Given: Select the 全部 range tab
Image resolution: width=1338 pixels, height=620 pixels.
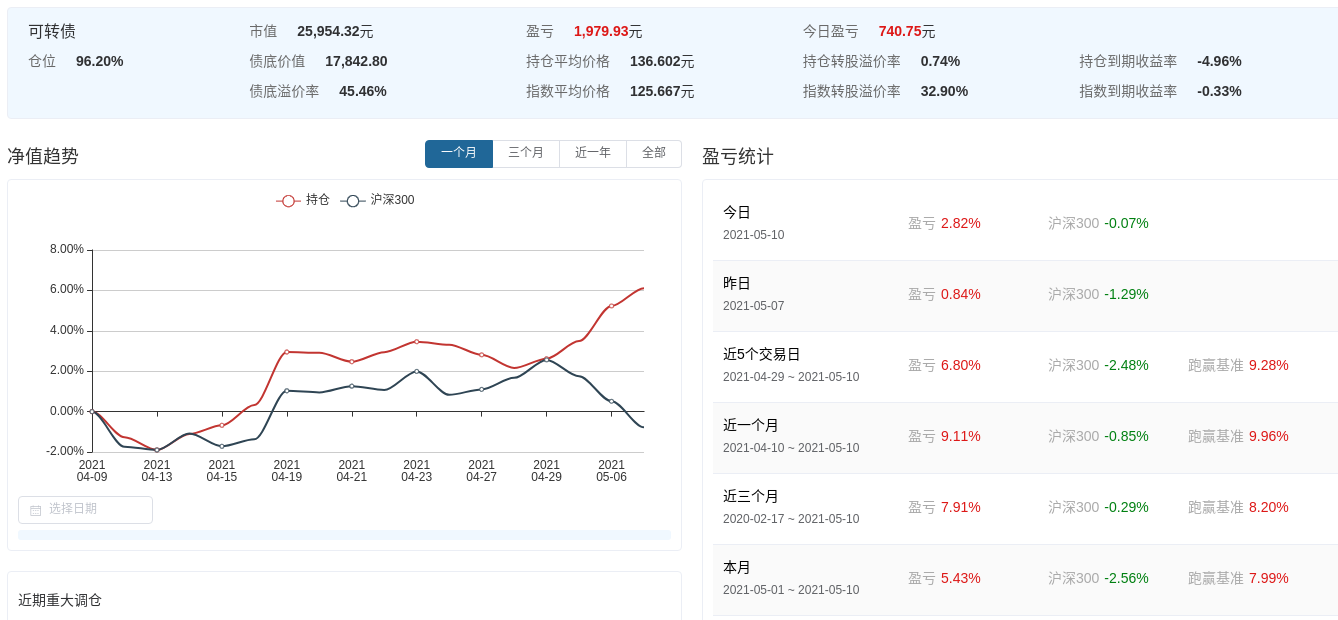Looking at the screenshot, I should [x=654, y=154].
